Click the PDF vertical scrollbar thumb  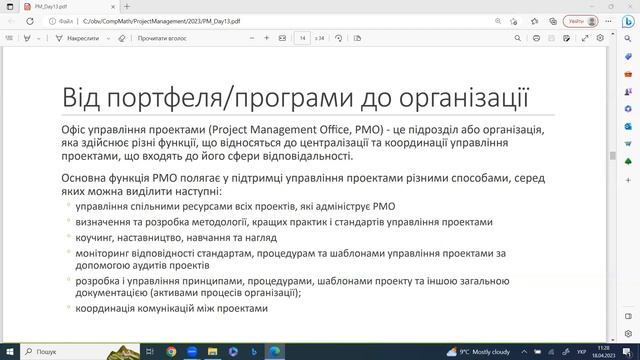[x=613, y=156]
